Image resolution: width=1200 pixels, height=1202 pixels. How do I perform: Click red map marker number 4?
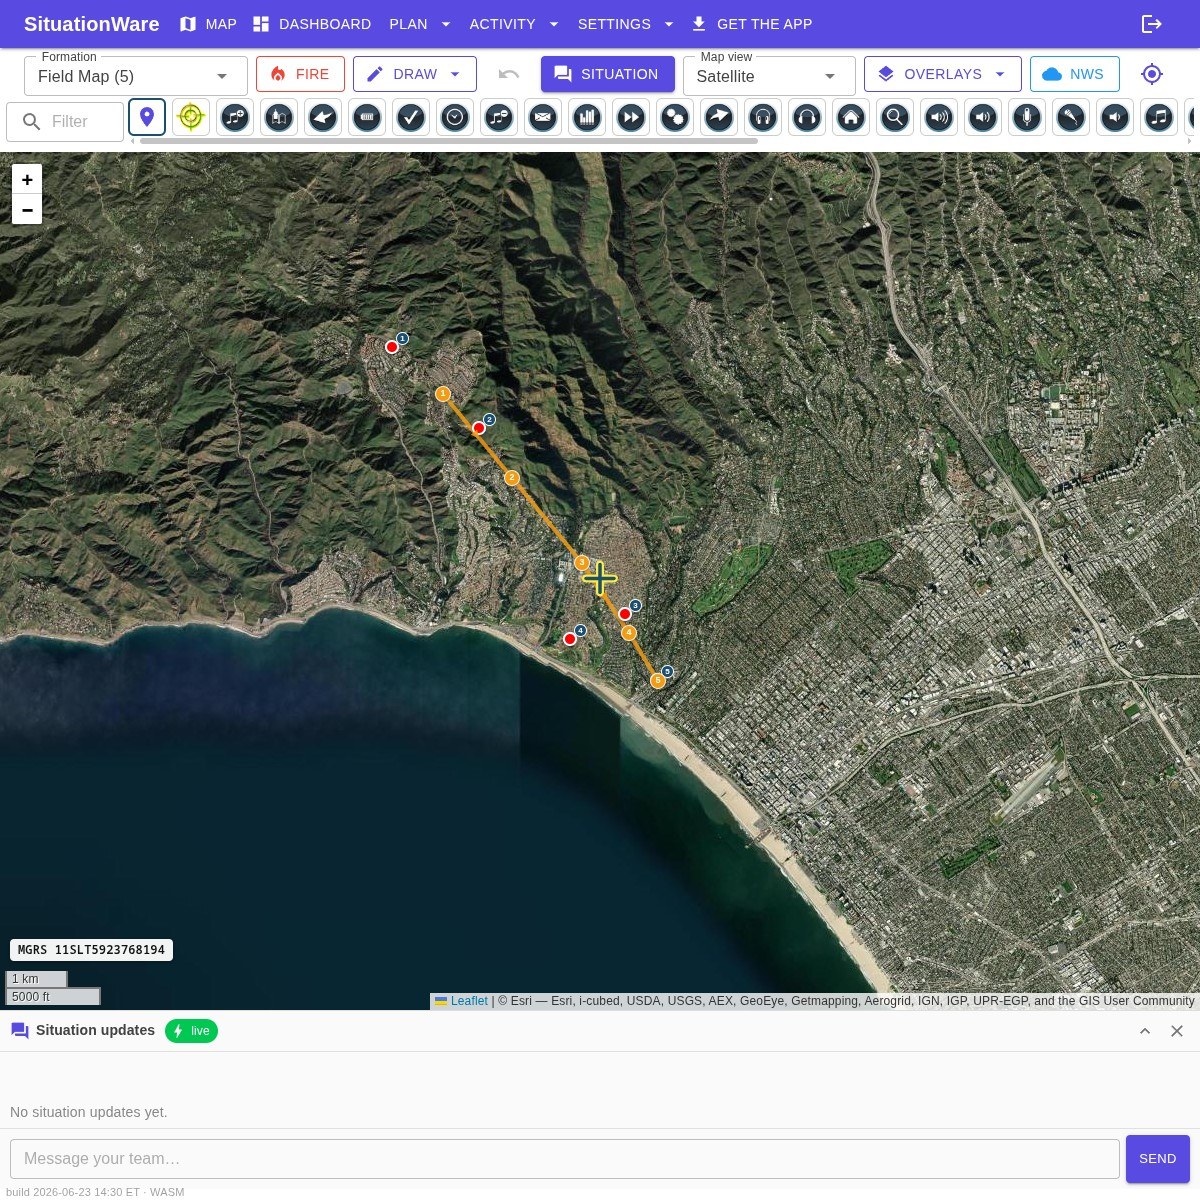click(x=570, y=639)
